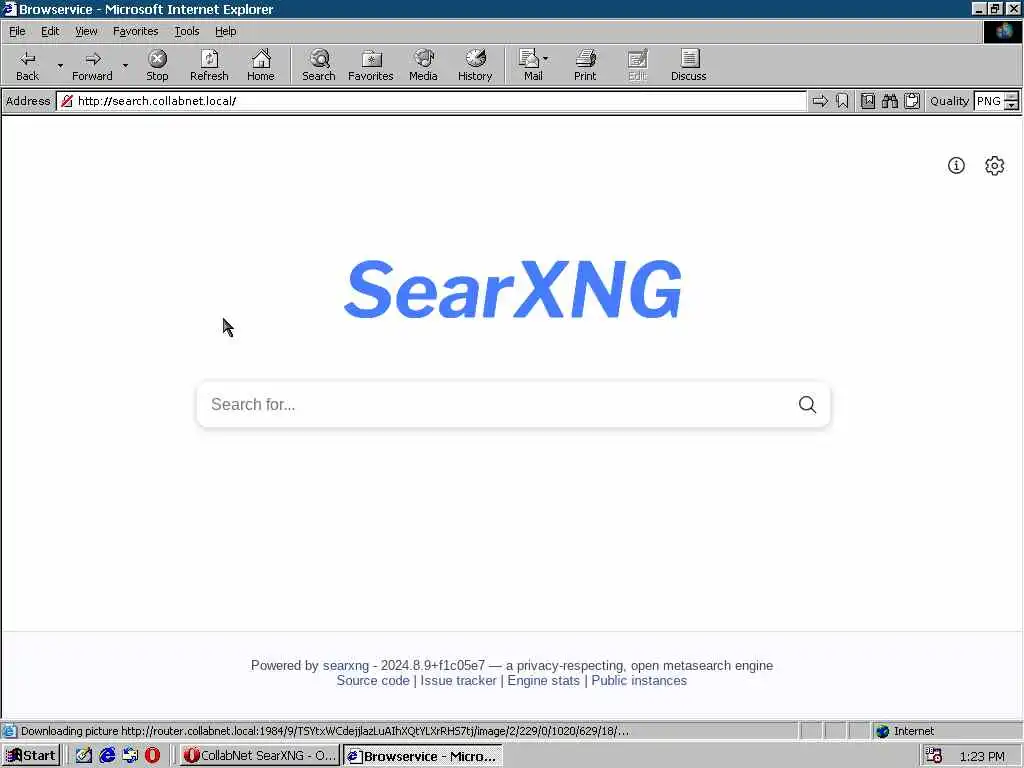Open the View menu
The height and width of the screenshot is (768, 1024).
[86, 31]
